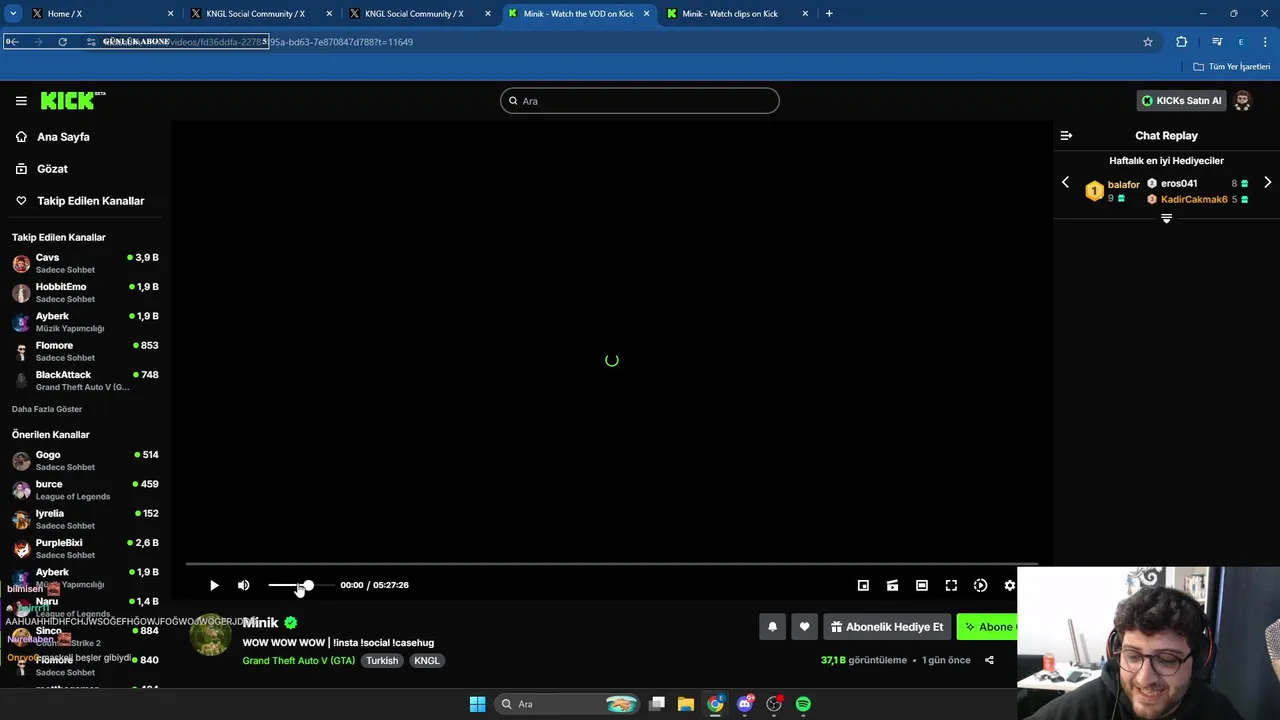Open the Kick hamburger menu
The image size is (1280, 720).
point(21,101)
